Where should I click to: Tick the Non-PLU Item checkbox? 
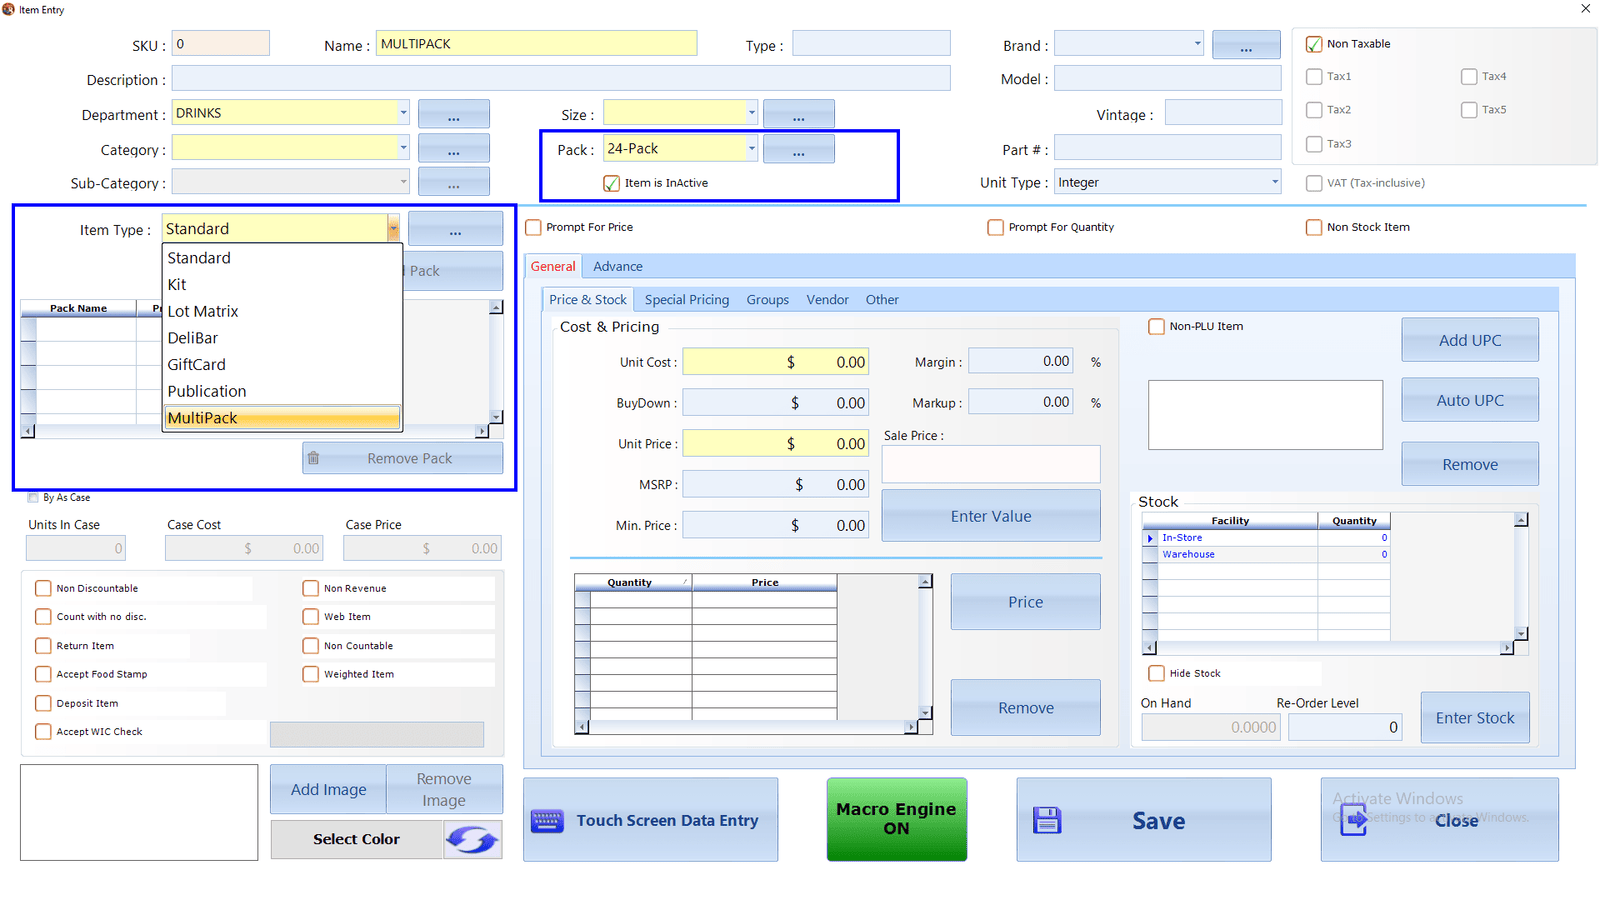[1156, 326]
